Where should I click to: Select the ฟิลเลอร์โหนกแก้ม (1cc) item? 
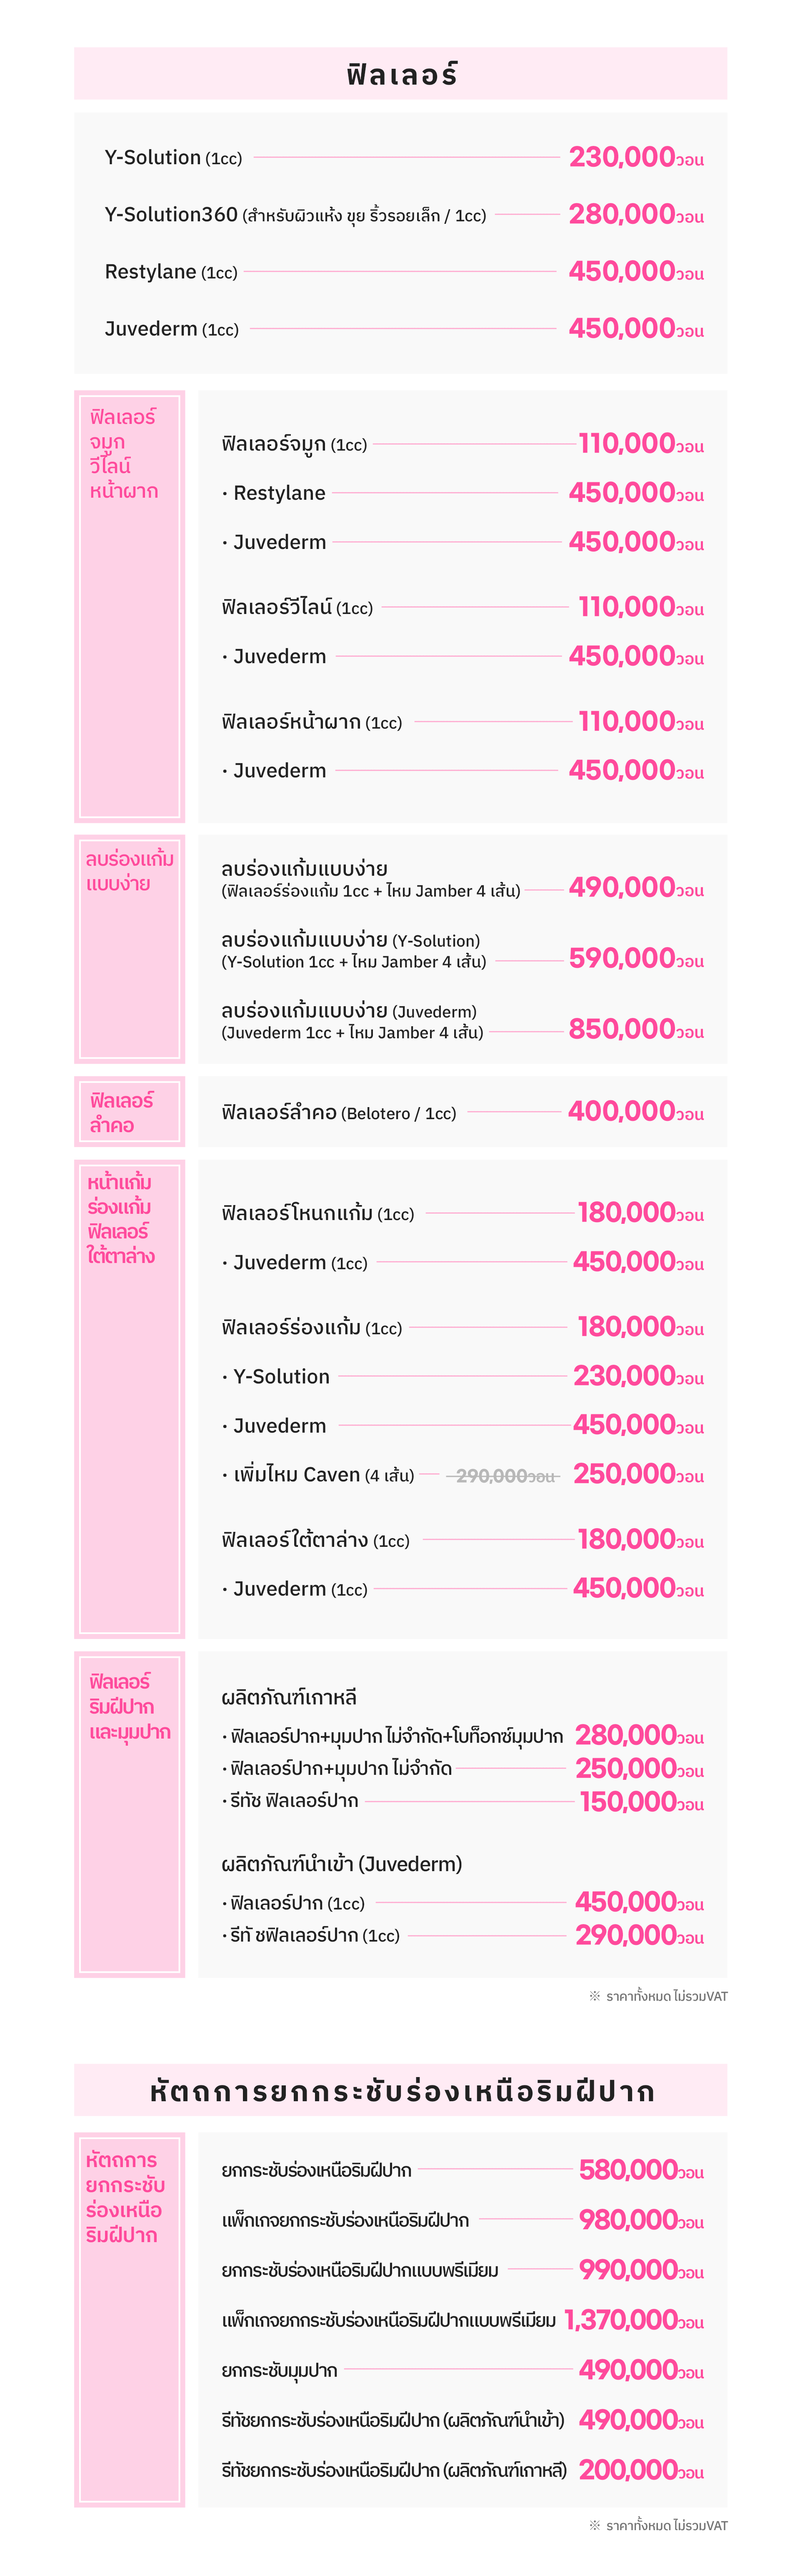[317, 1214]
